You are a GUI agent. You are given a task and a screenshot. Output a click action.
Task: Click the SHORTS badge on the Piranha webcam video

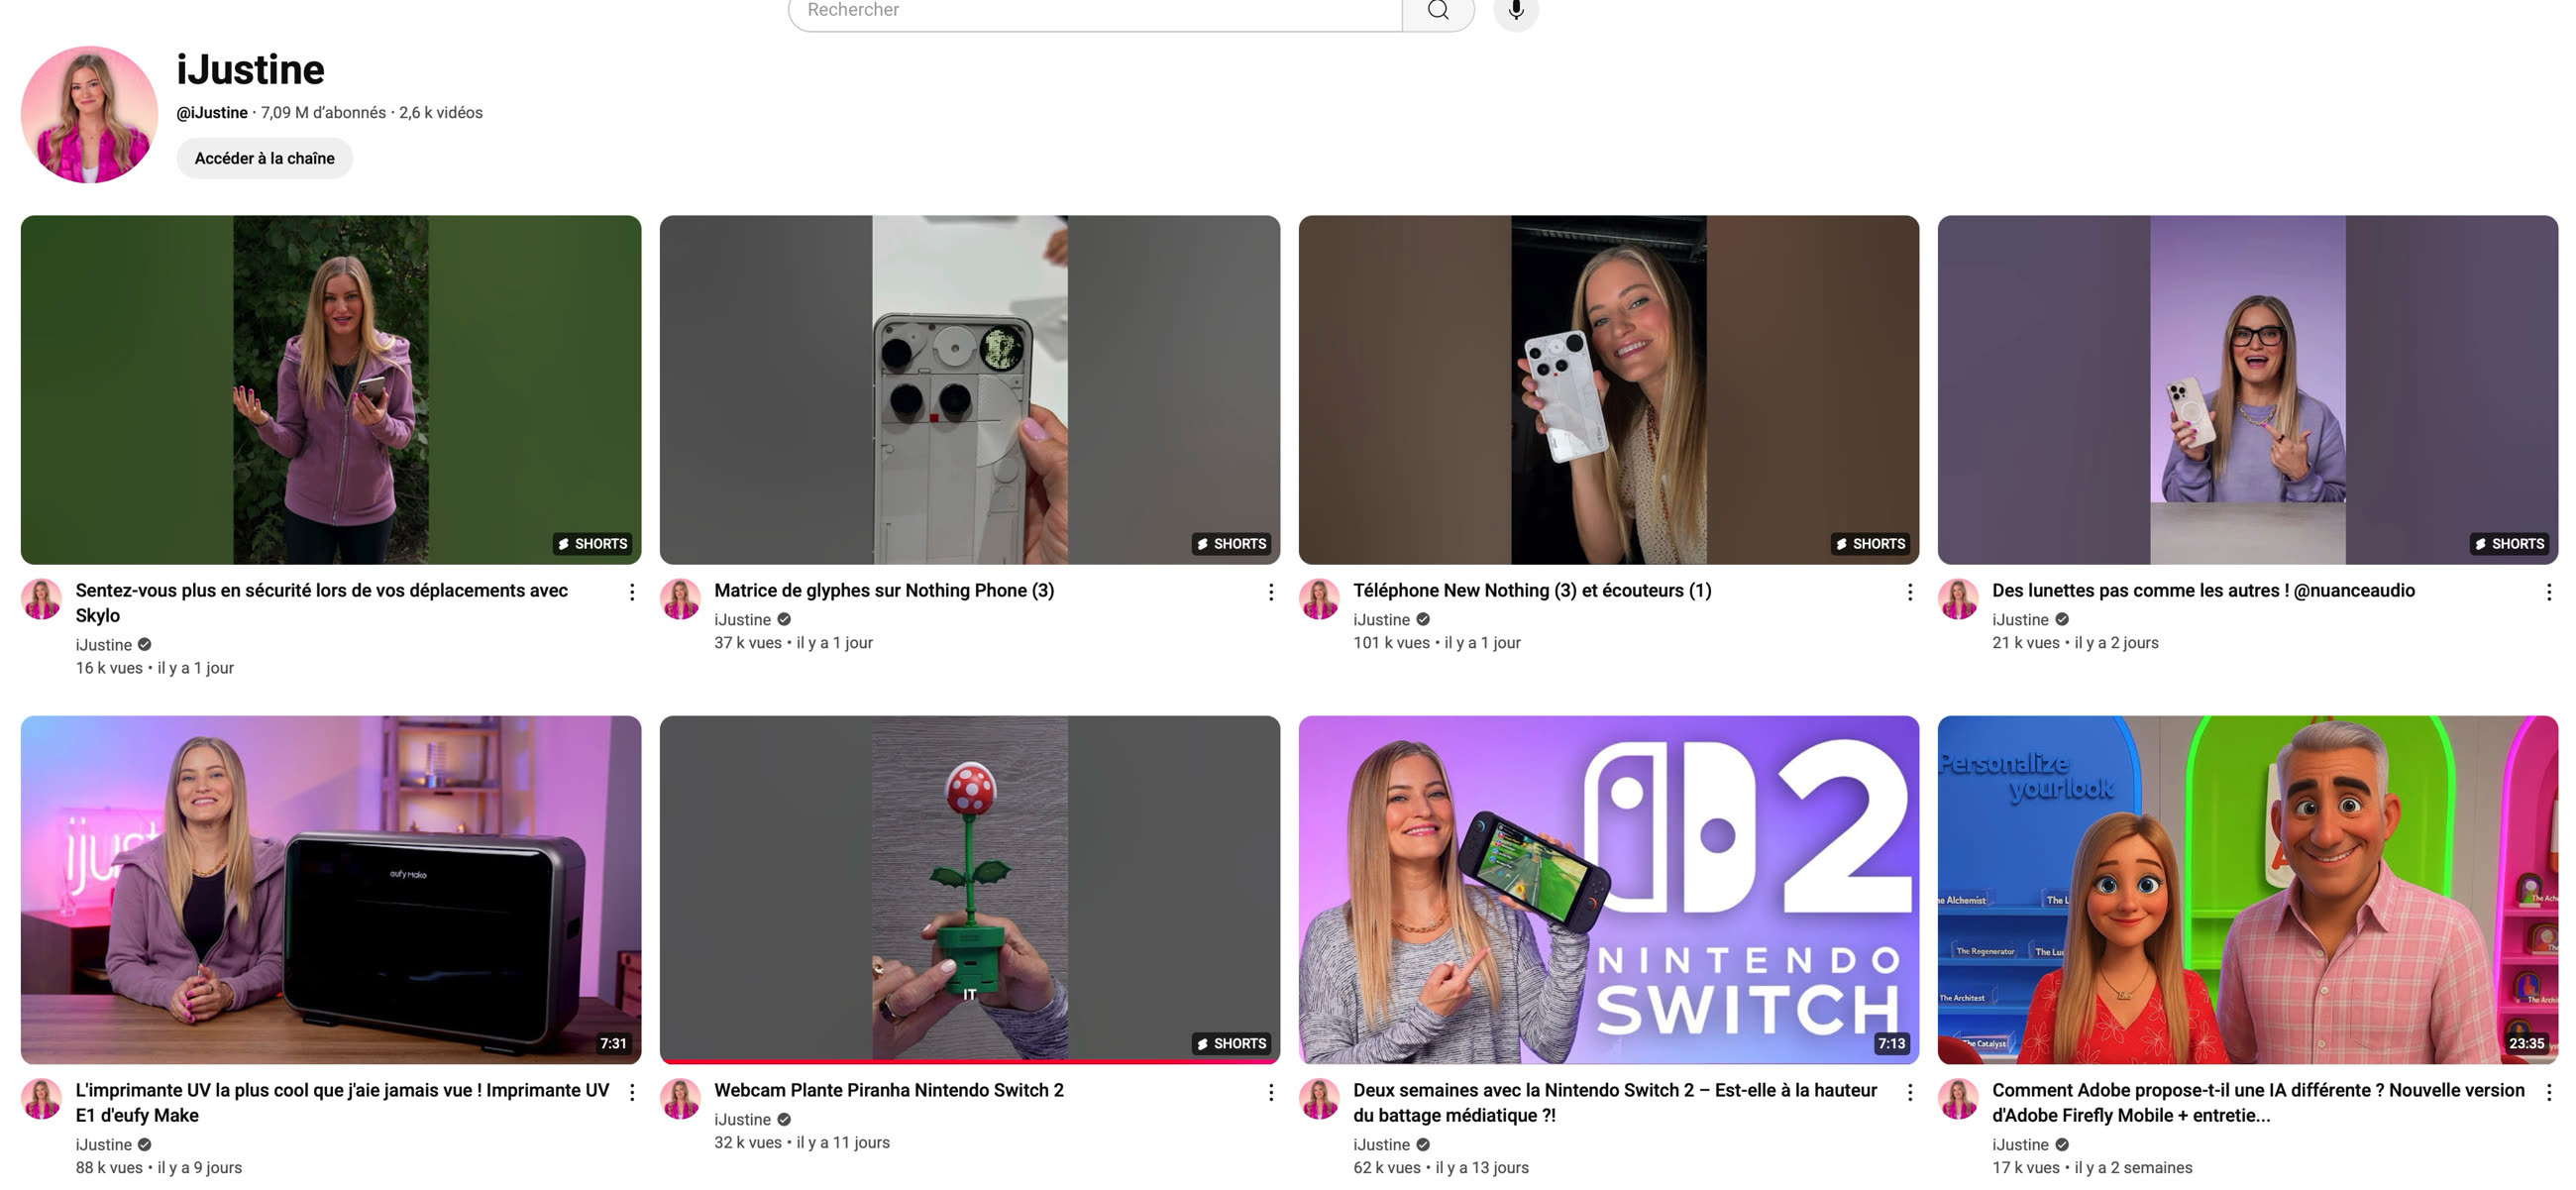1232,1042
